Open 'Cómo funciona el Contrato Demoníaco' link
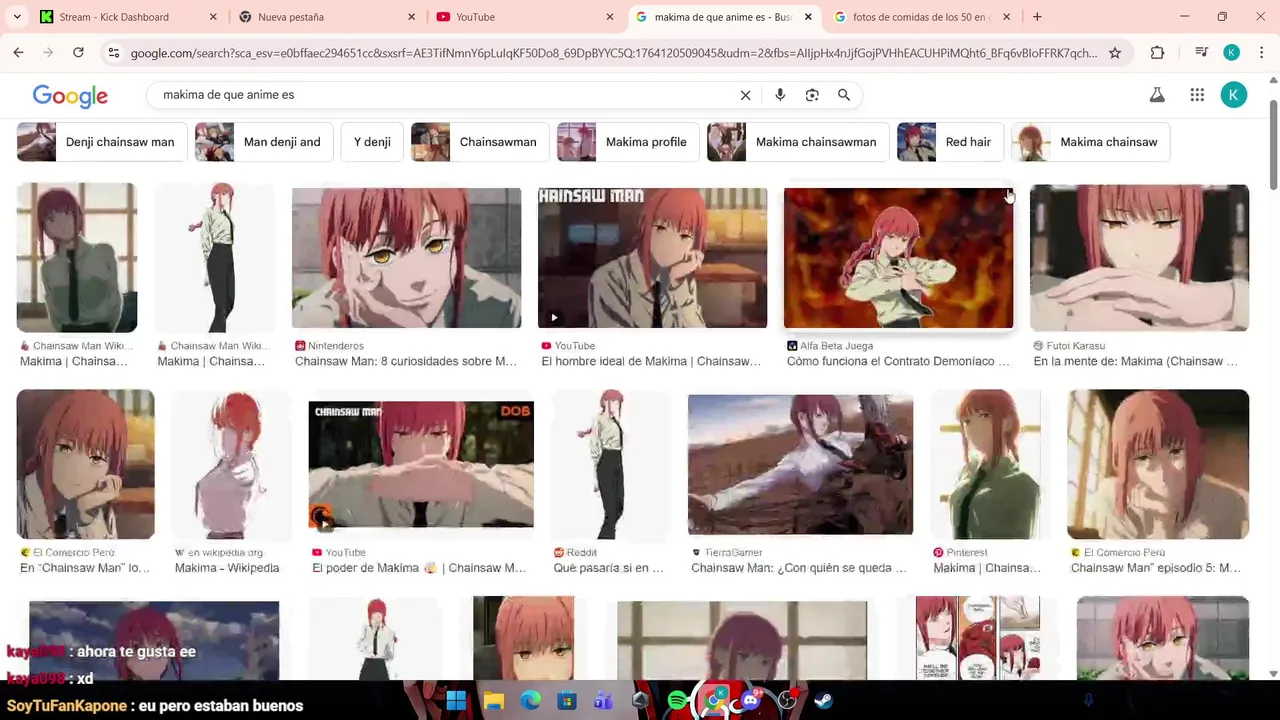Screen dimensions: 1280x720 pyautogui.click(x=898, y=361)
